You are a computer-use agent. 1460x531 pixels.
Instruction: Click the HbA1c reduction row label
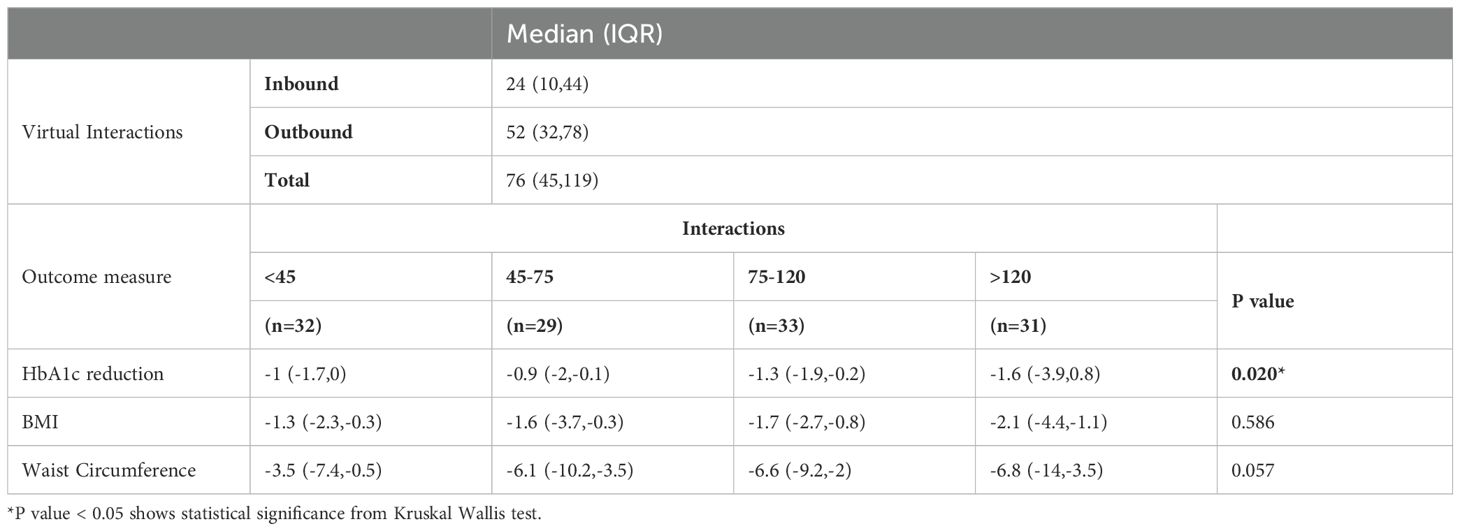(93, 373)
